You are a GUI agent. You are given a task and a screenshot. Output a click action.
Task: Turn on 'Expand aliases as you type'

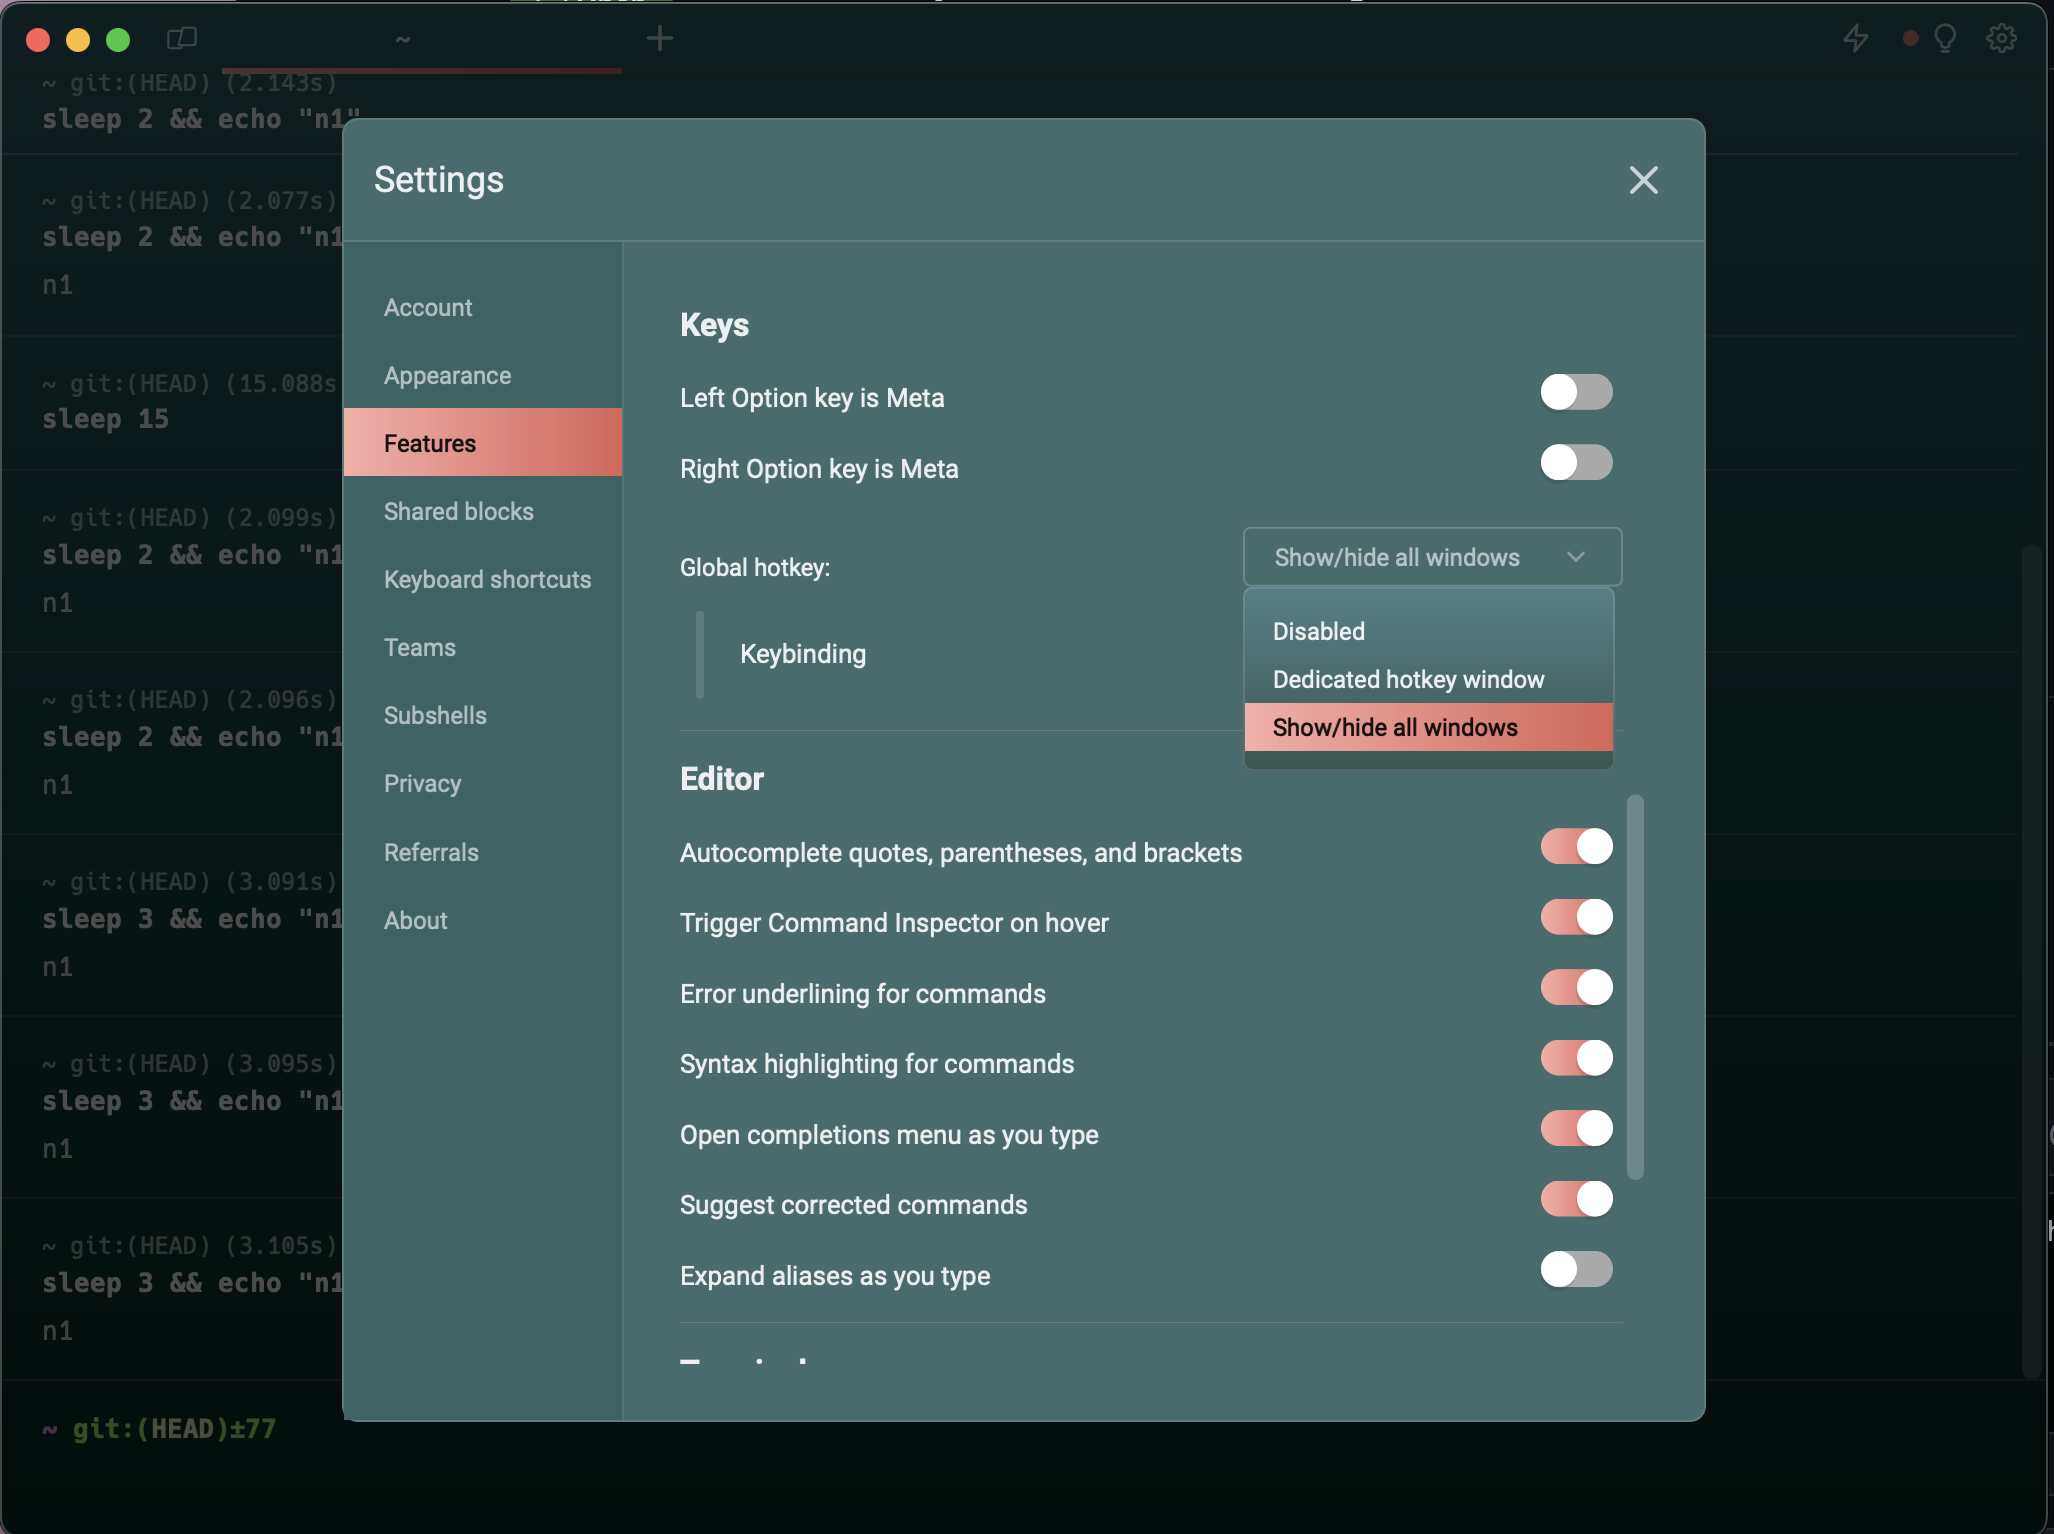(1577, 1270)
